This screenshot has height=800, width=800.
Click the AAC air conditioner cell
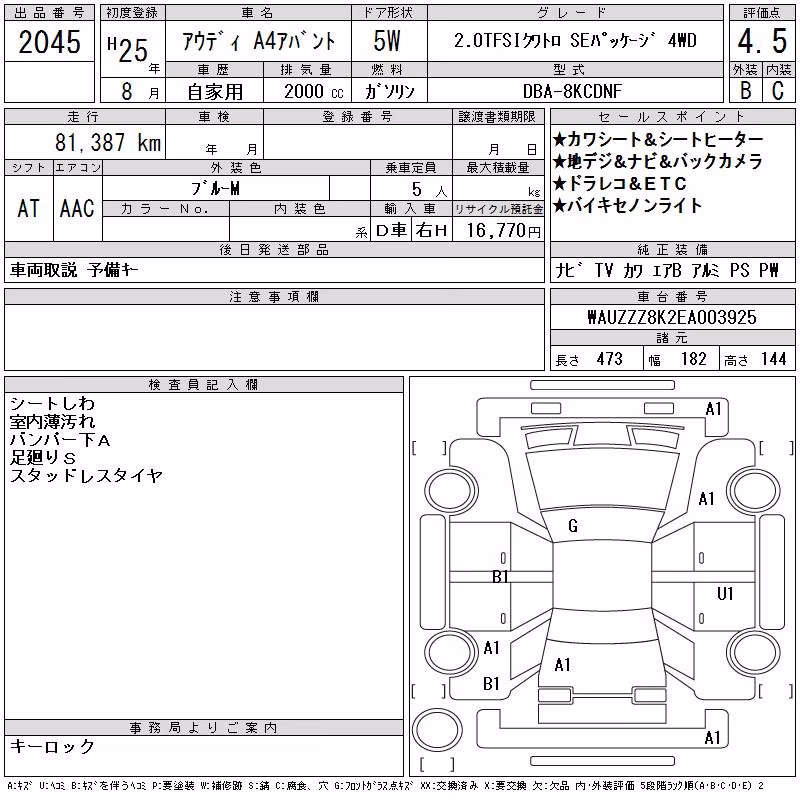[x=78, y=208]
